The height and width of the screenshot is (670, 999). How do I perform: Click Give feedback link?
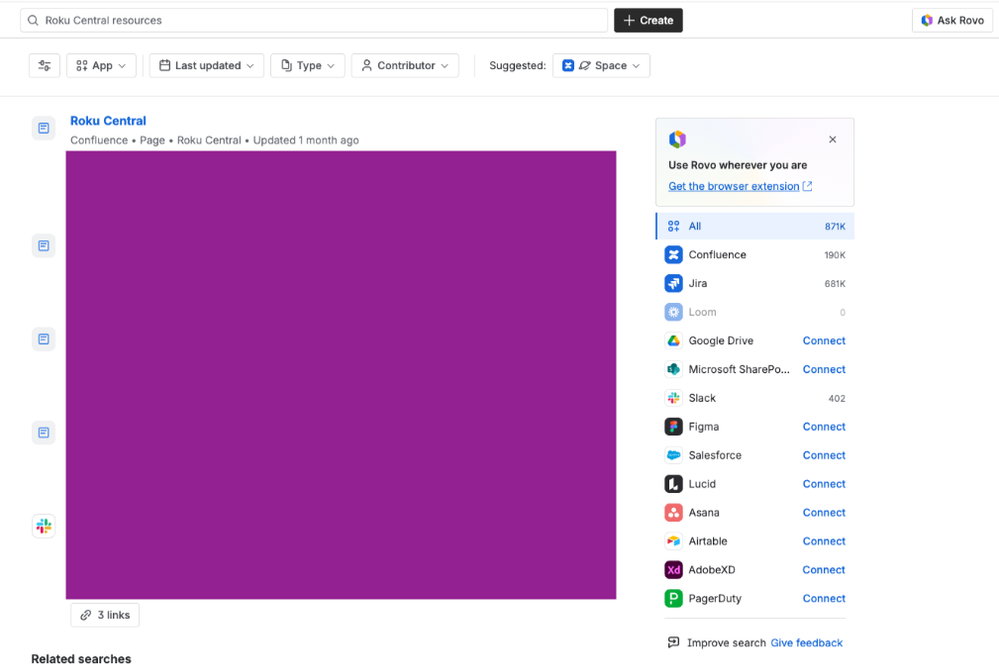coord(807,643)
